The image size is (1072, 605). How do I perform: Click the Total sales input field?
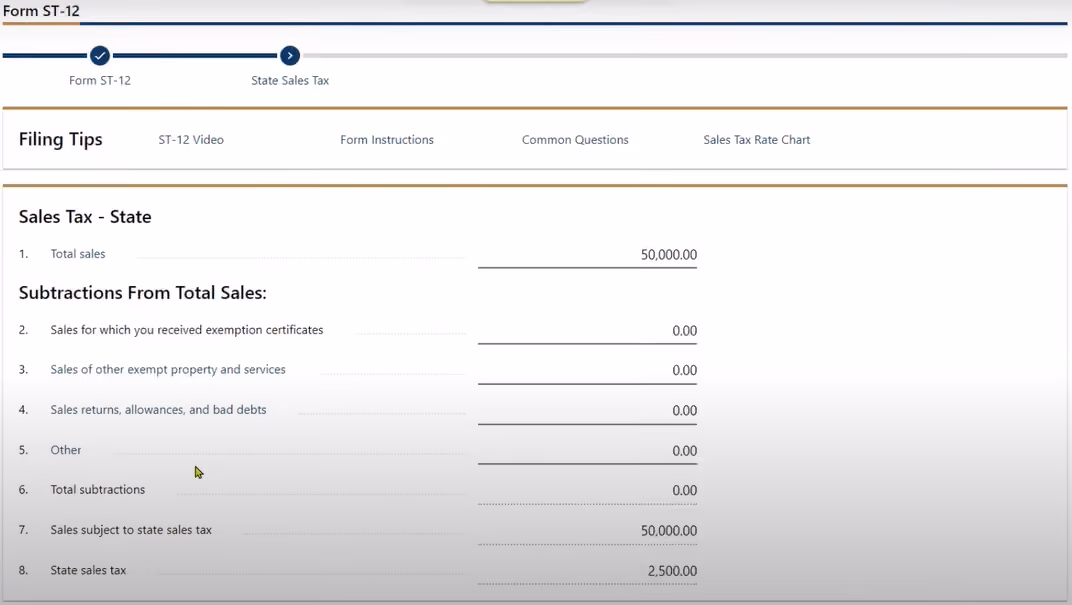pos(587,255)
